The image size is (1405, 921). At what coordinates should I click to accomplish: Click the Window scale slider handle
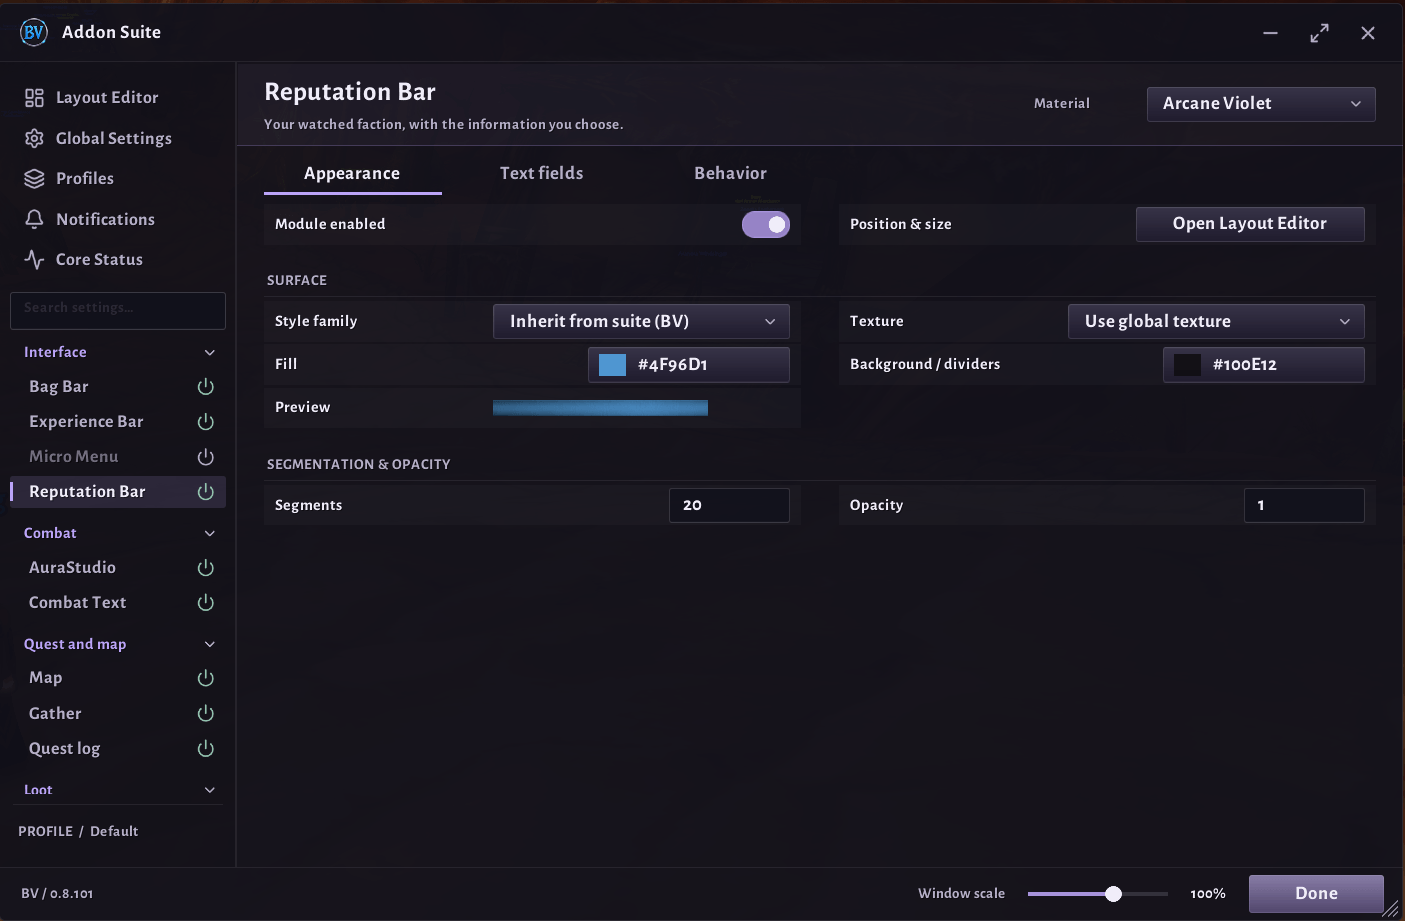[1113, 894]
